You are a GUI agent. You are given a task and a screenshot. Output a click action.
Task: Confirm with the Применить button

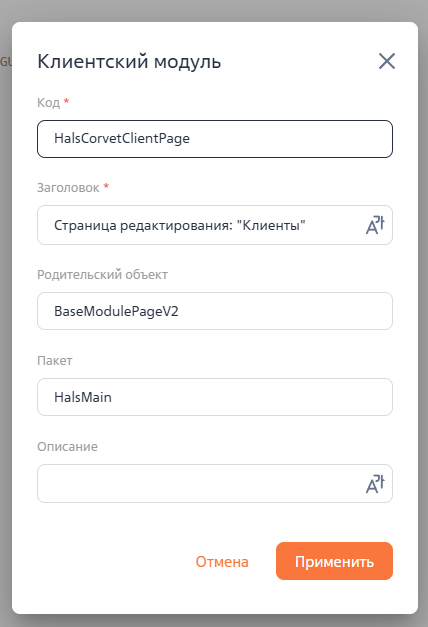(334, 561)
